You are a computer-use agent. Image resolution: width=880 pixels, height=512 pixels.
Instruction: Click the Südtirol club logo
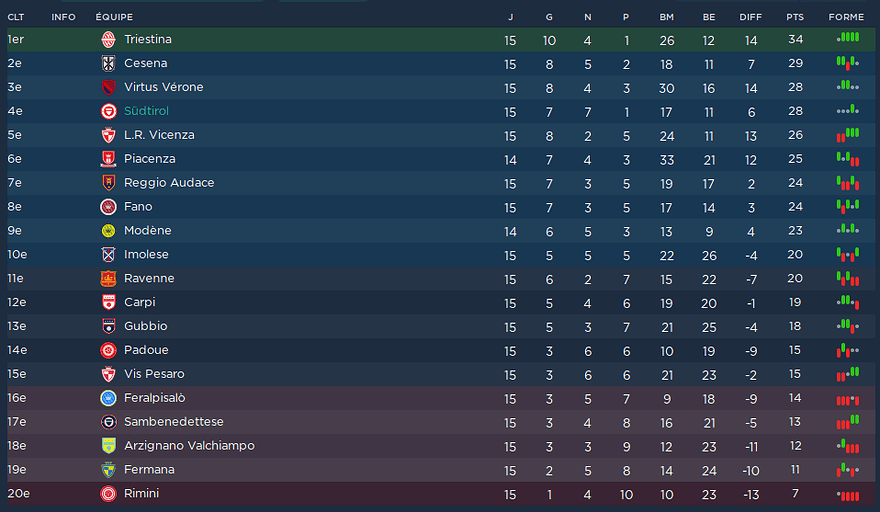pos(108,111)
